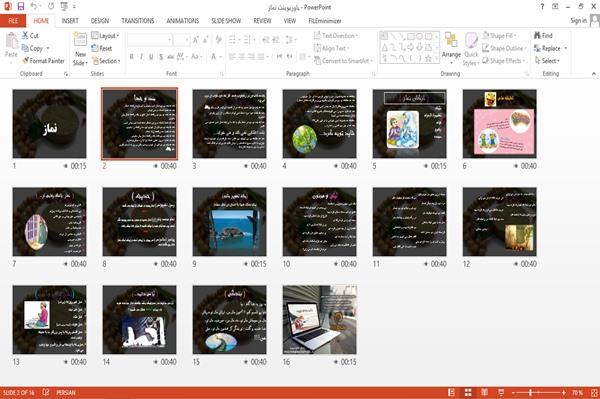Click the Reset slide icon
The height and width of the screenshot is (399, 600).
click(x=95, y=48)
